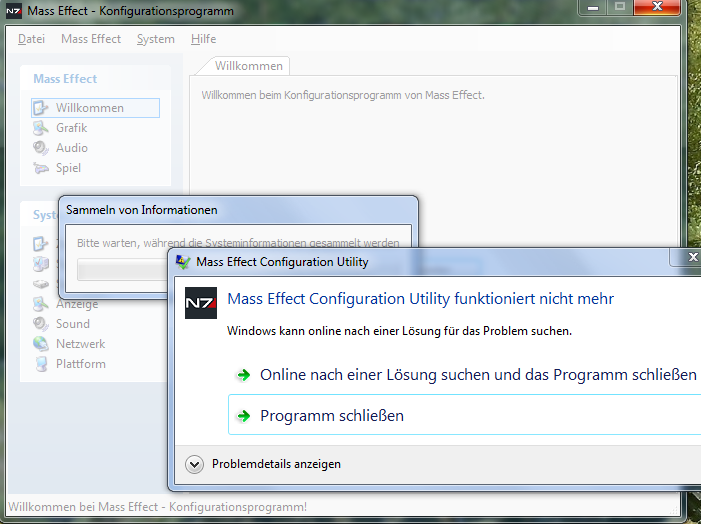
Task: Click the Netzwerk globe icon
Action: tap(41, 344)
